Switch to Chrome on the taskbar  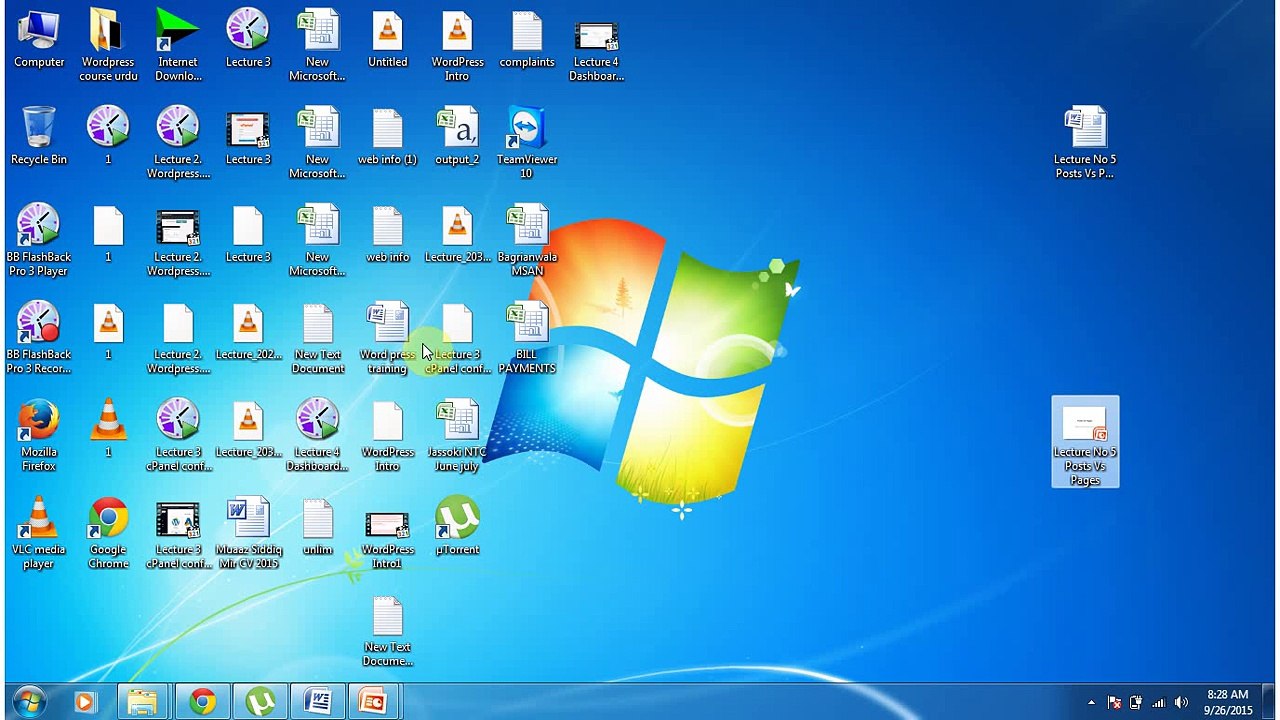pyautogui.click(x=202, y=702)
